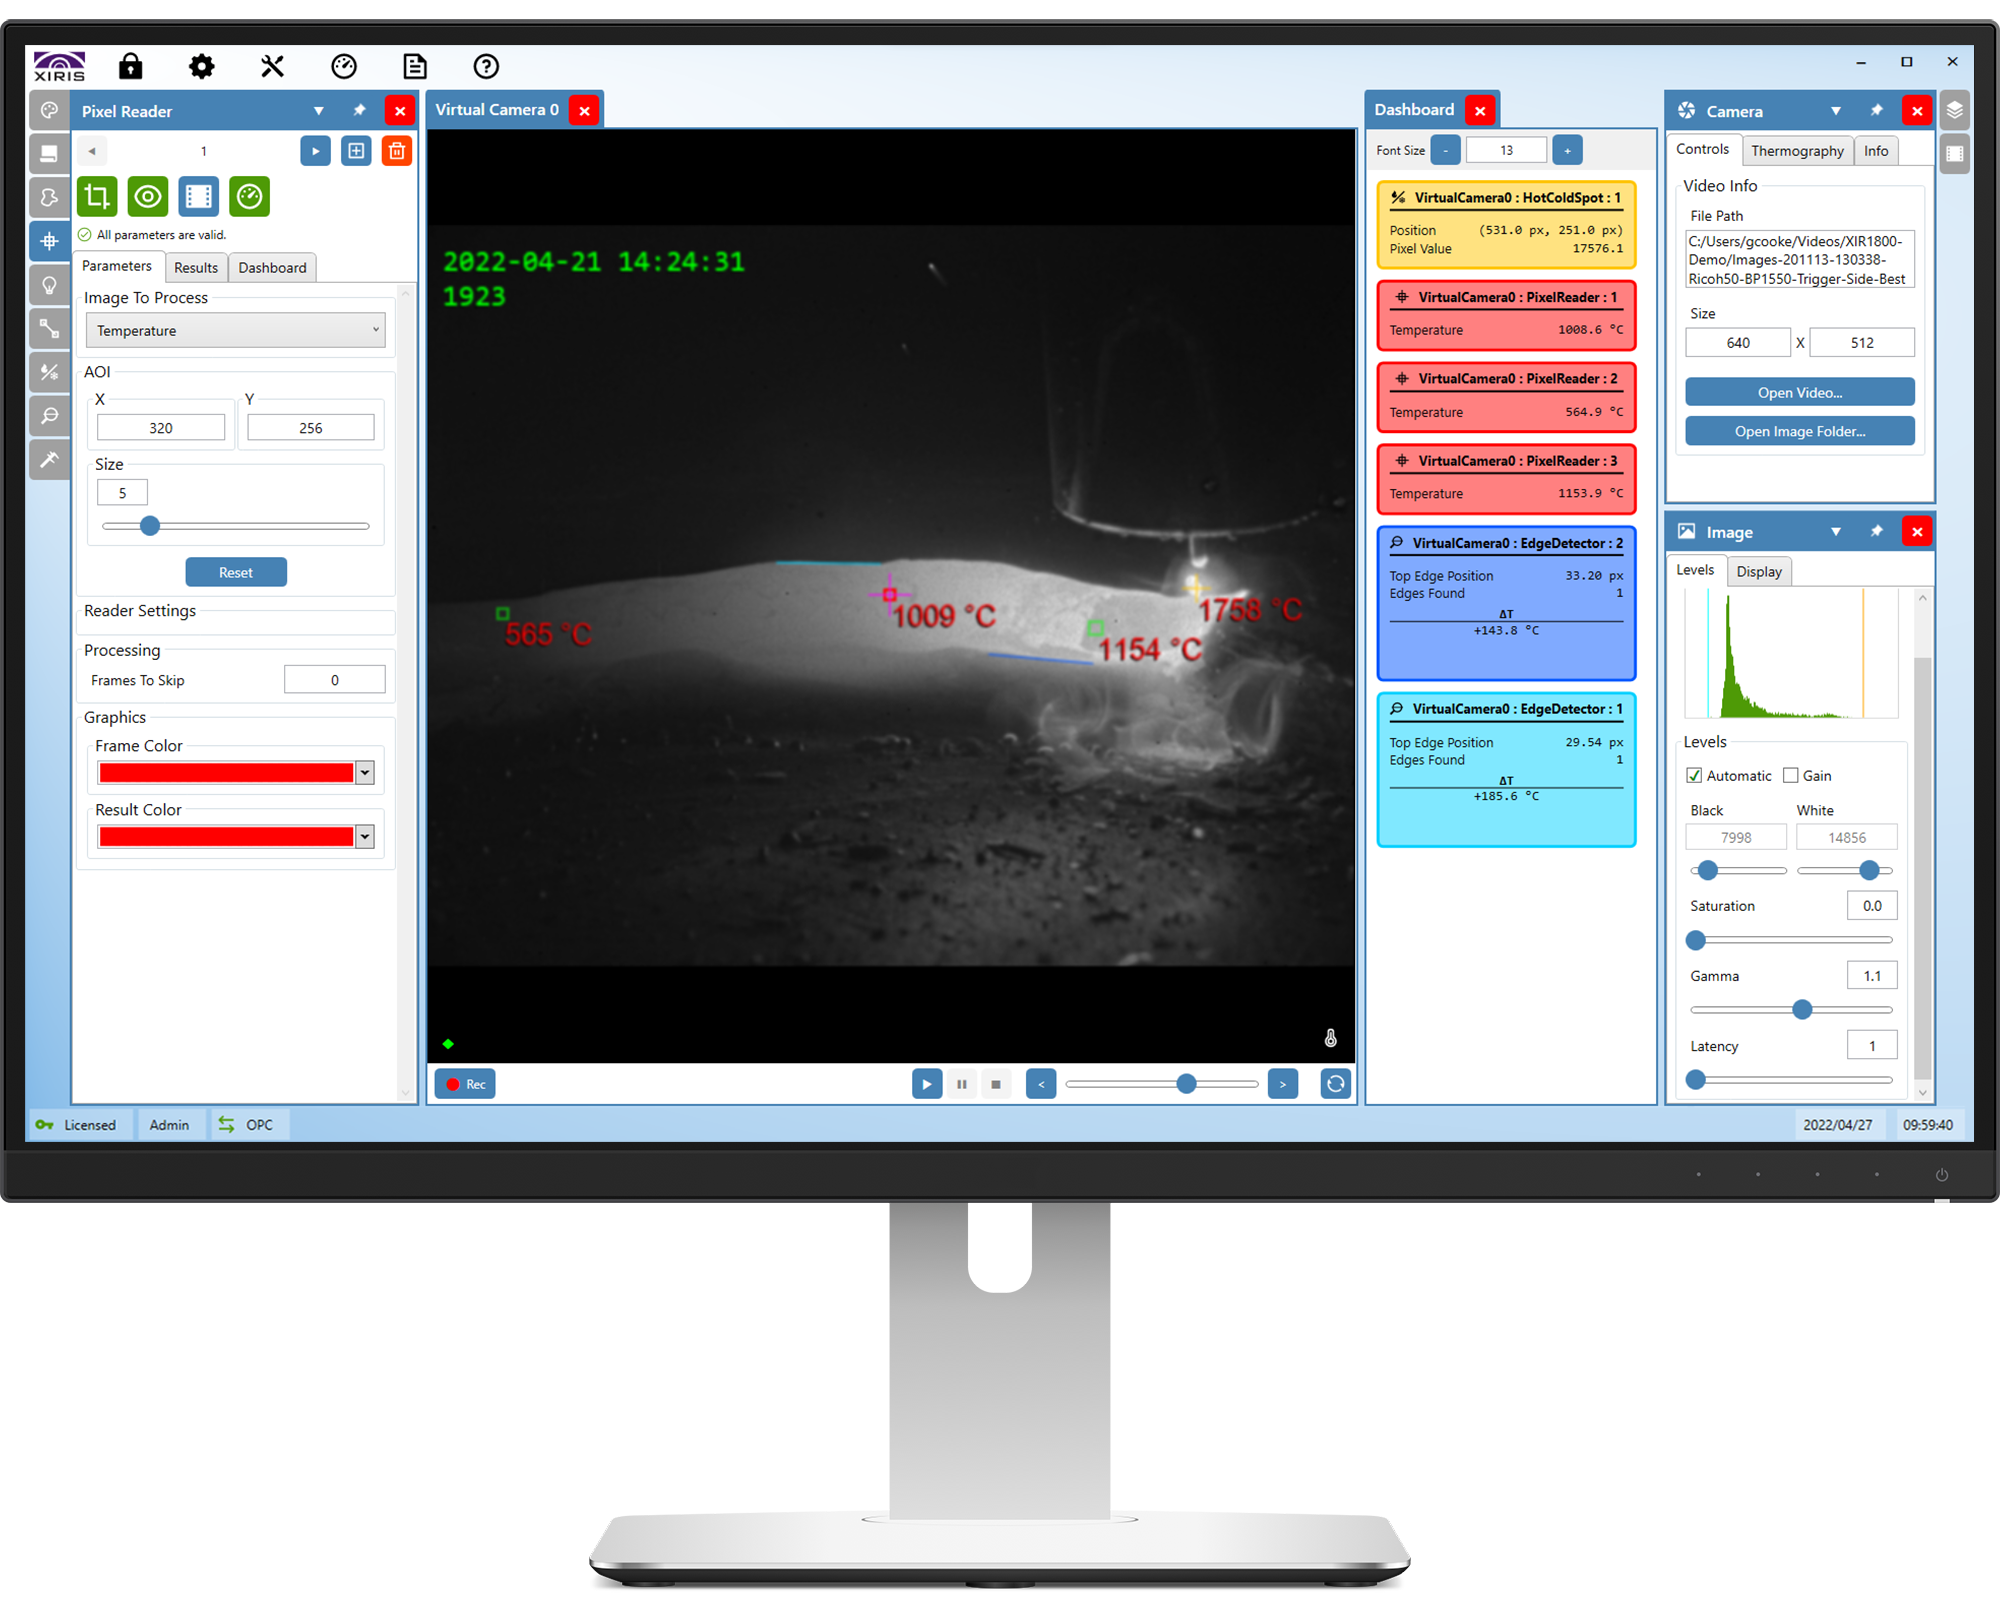Click Reset button in Pixel Reader

[233, 573]
